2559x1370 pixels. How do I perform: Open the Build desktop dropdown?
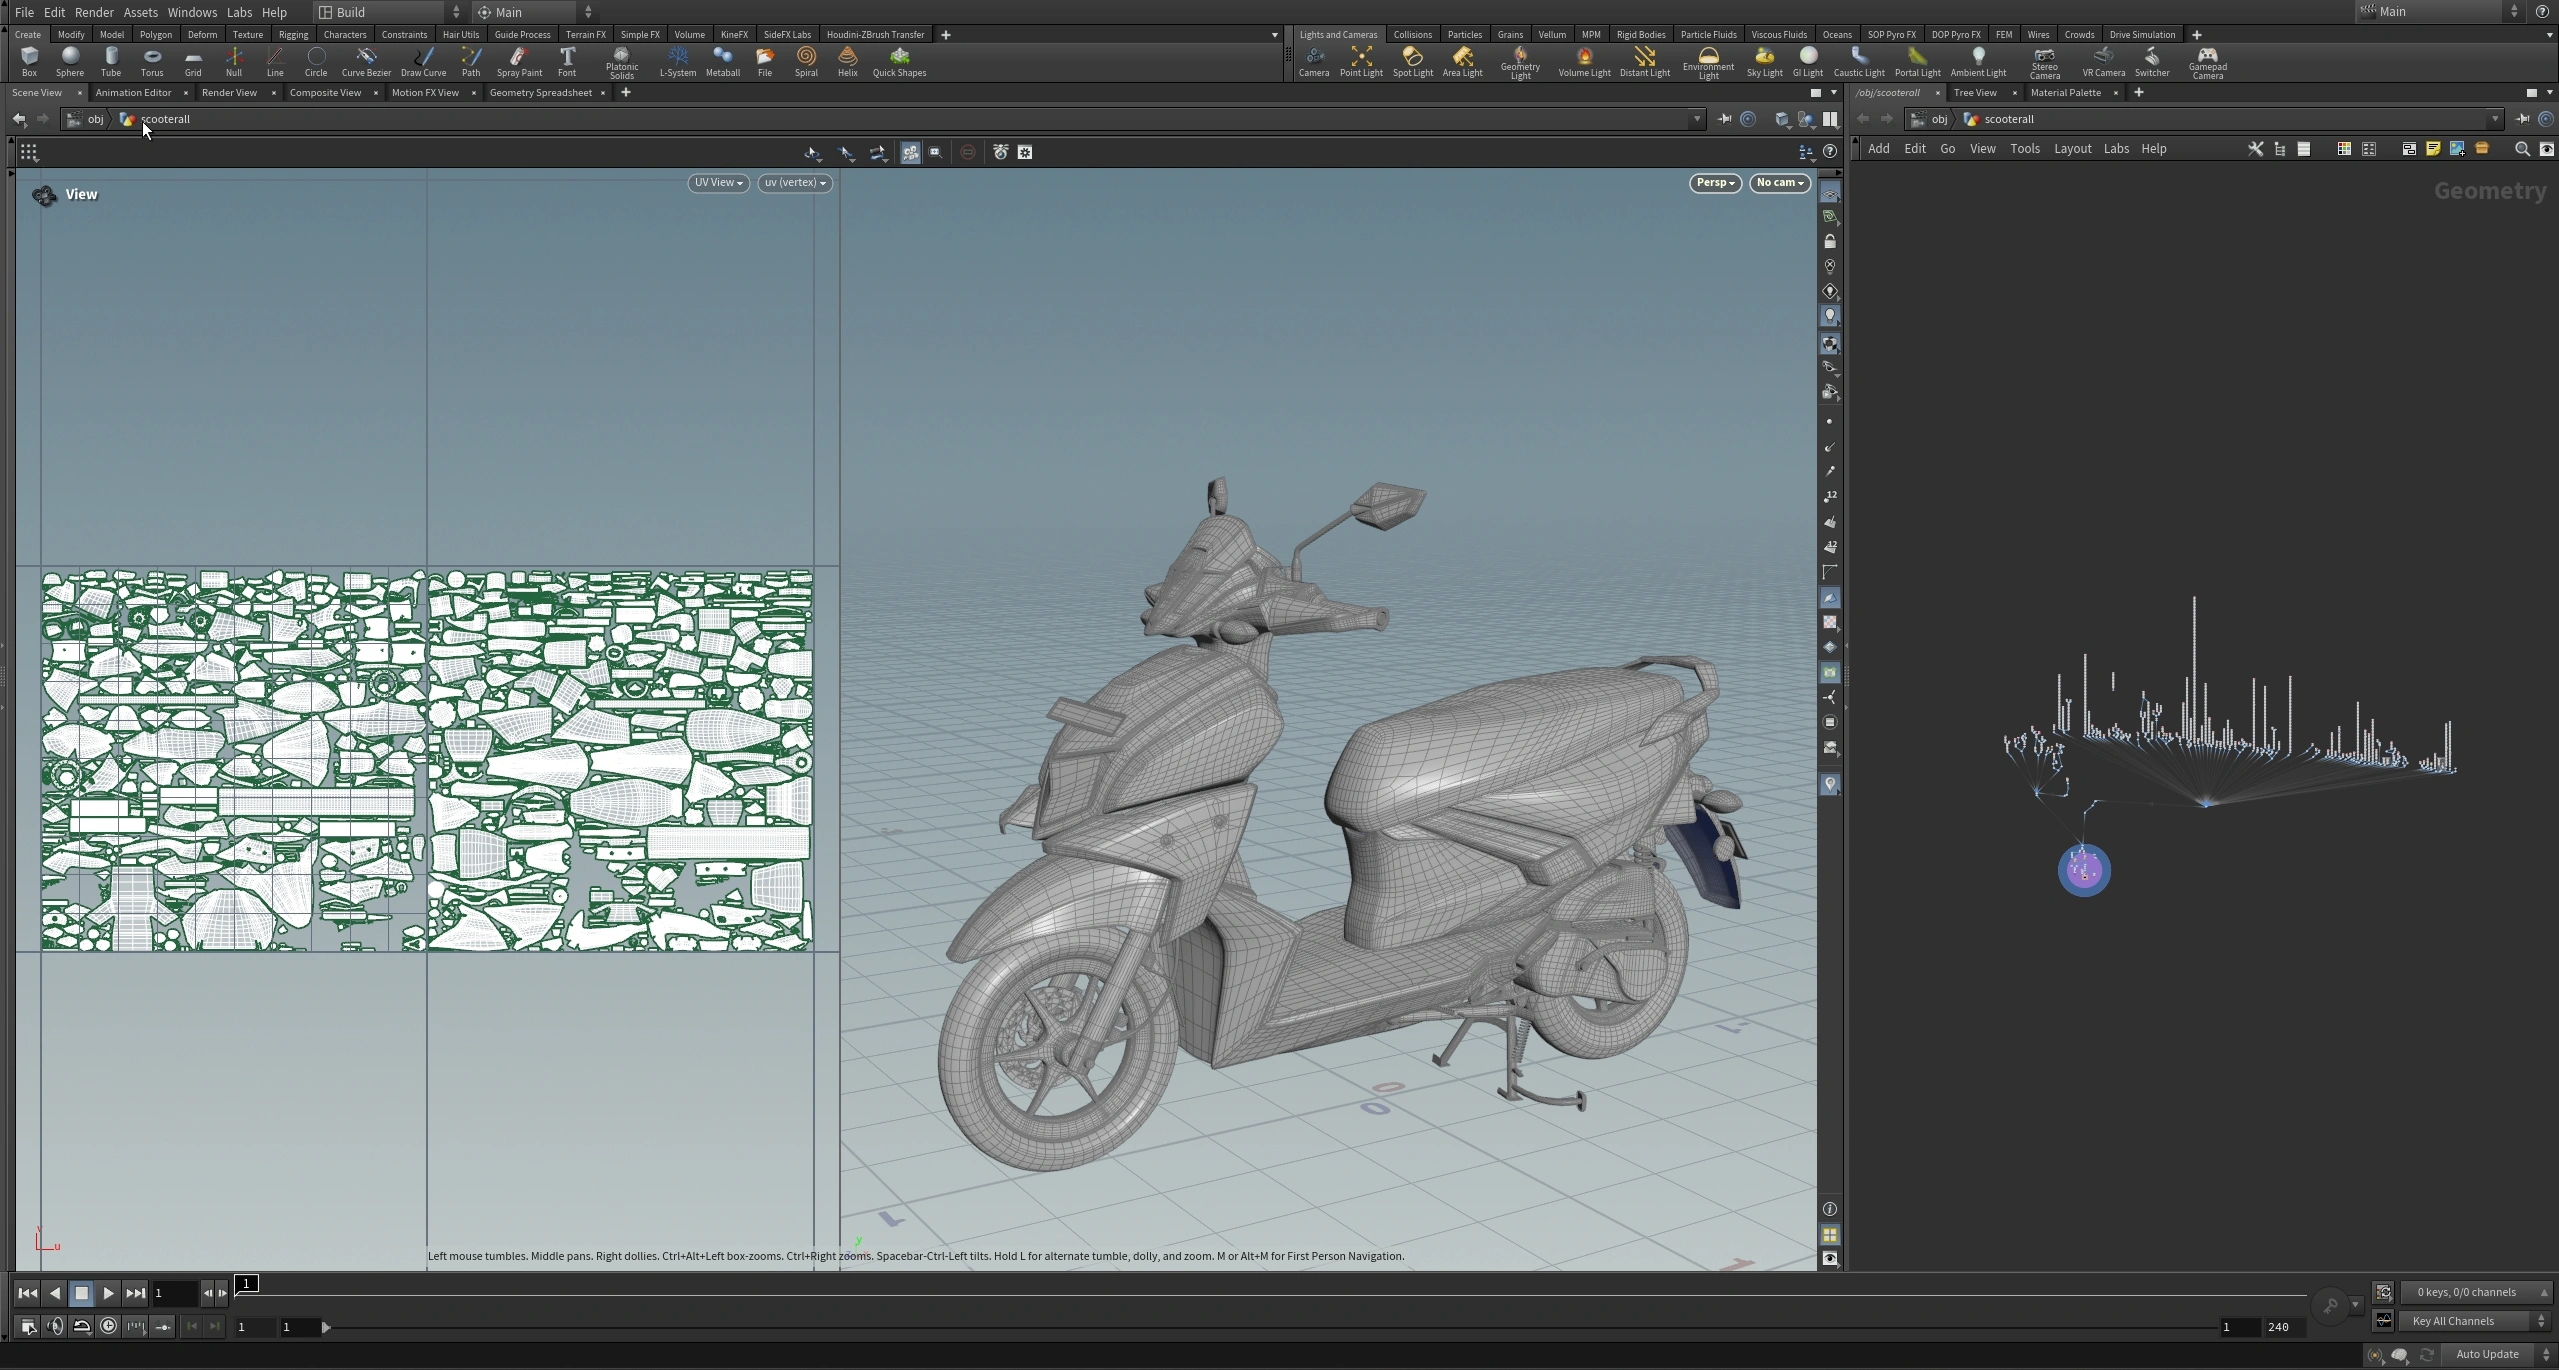pyautogui.click(x=390, y=12)
